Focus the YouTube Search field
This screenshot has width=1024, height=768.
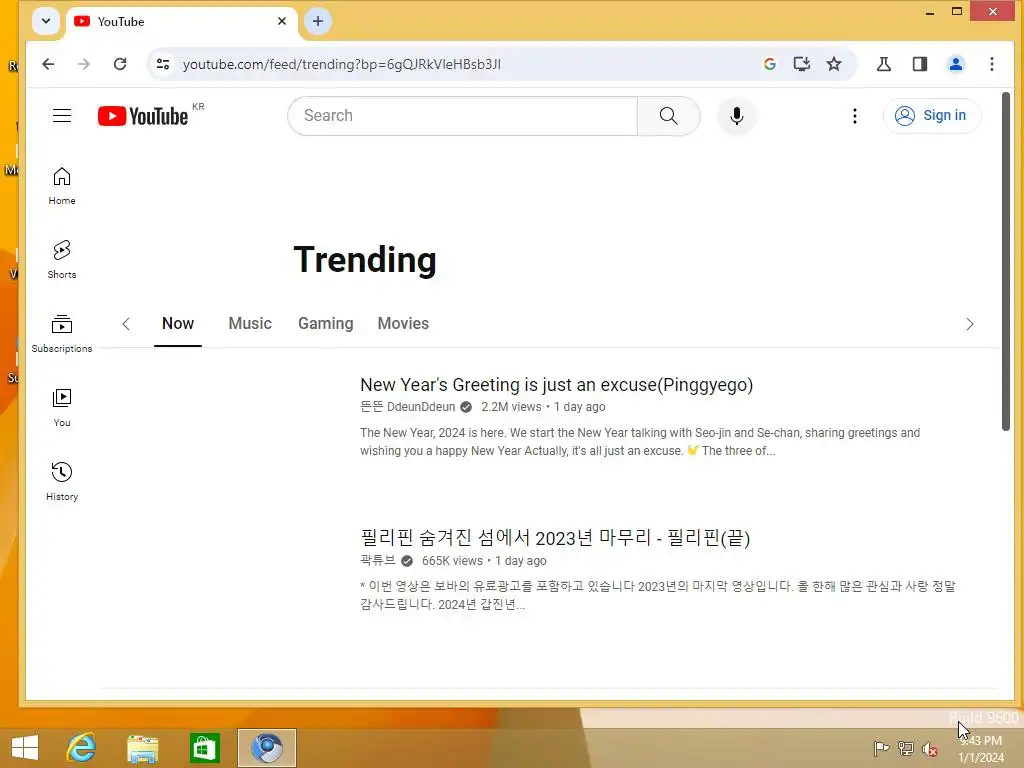462,116
